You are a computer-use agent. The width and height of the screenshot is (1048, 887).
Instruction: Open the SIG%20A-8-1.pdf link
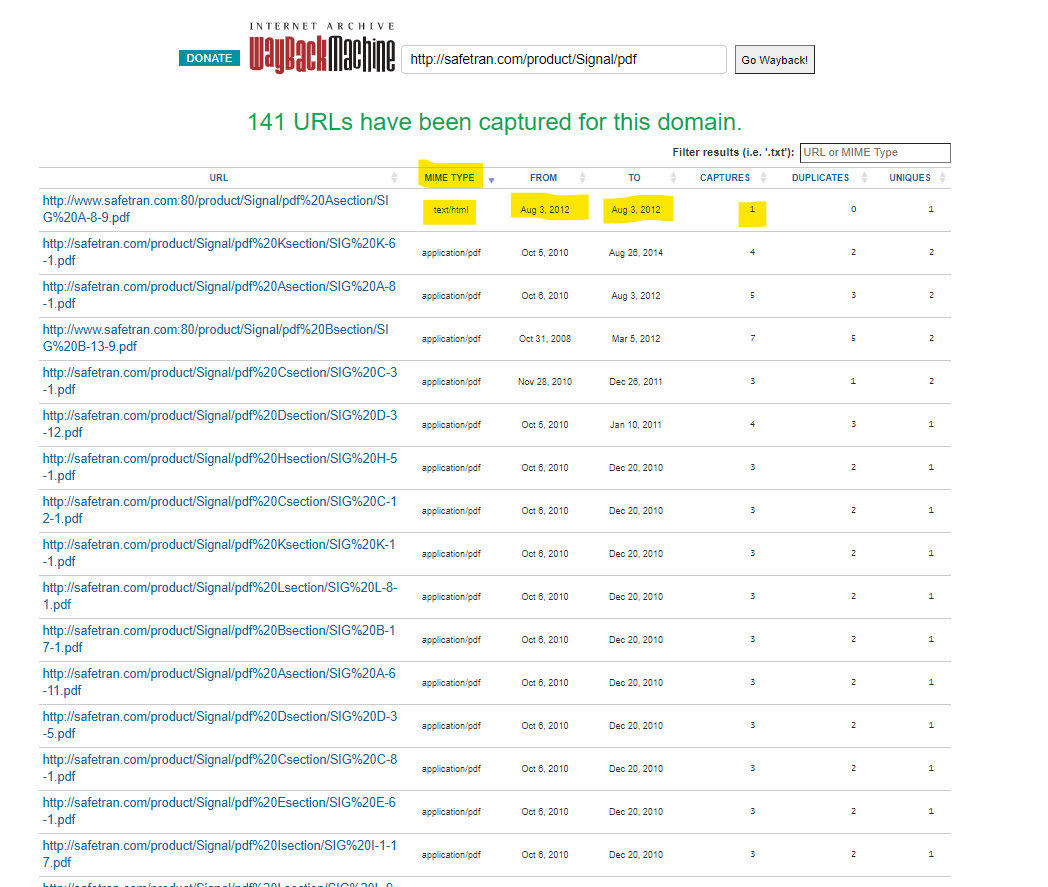(x=219, y=295)
